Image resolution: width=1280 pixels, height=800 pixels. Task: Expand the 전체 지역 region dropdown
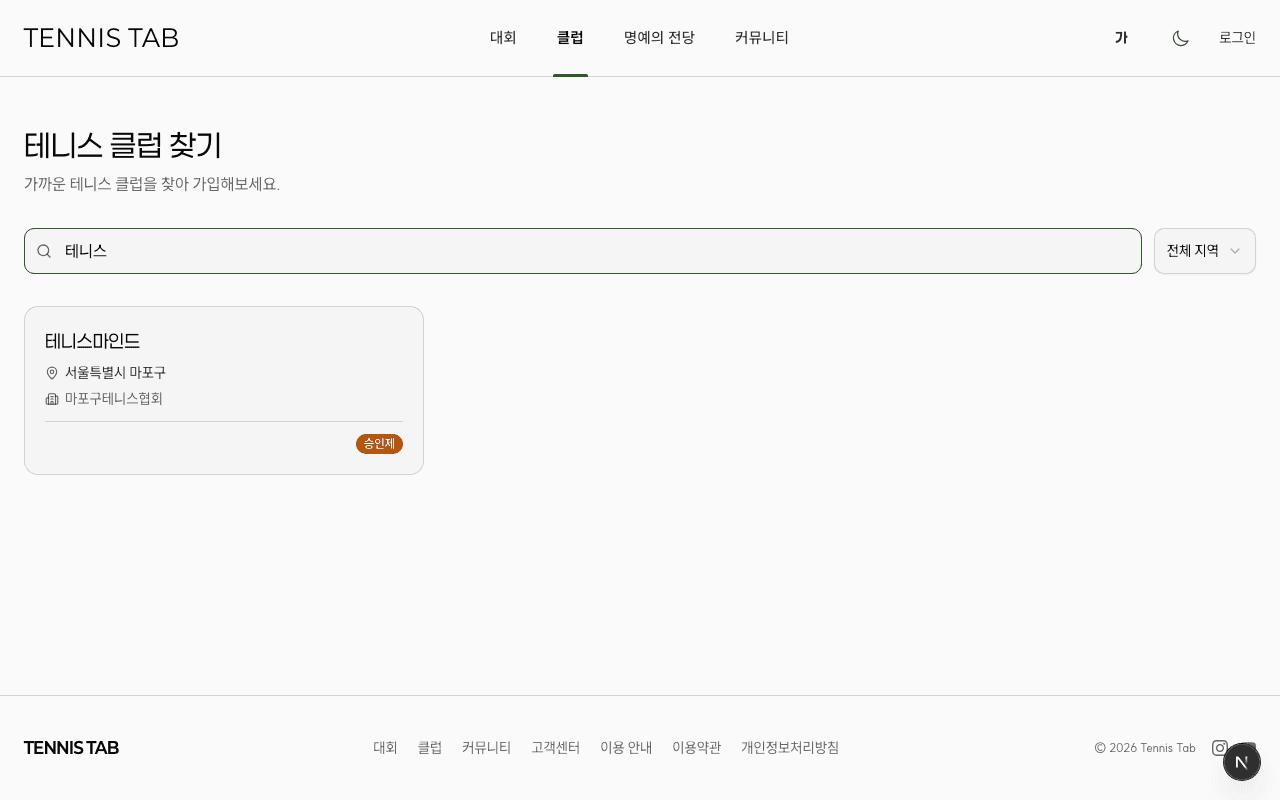1204,251
